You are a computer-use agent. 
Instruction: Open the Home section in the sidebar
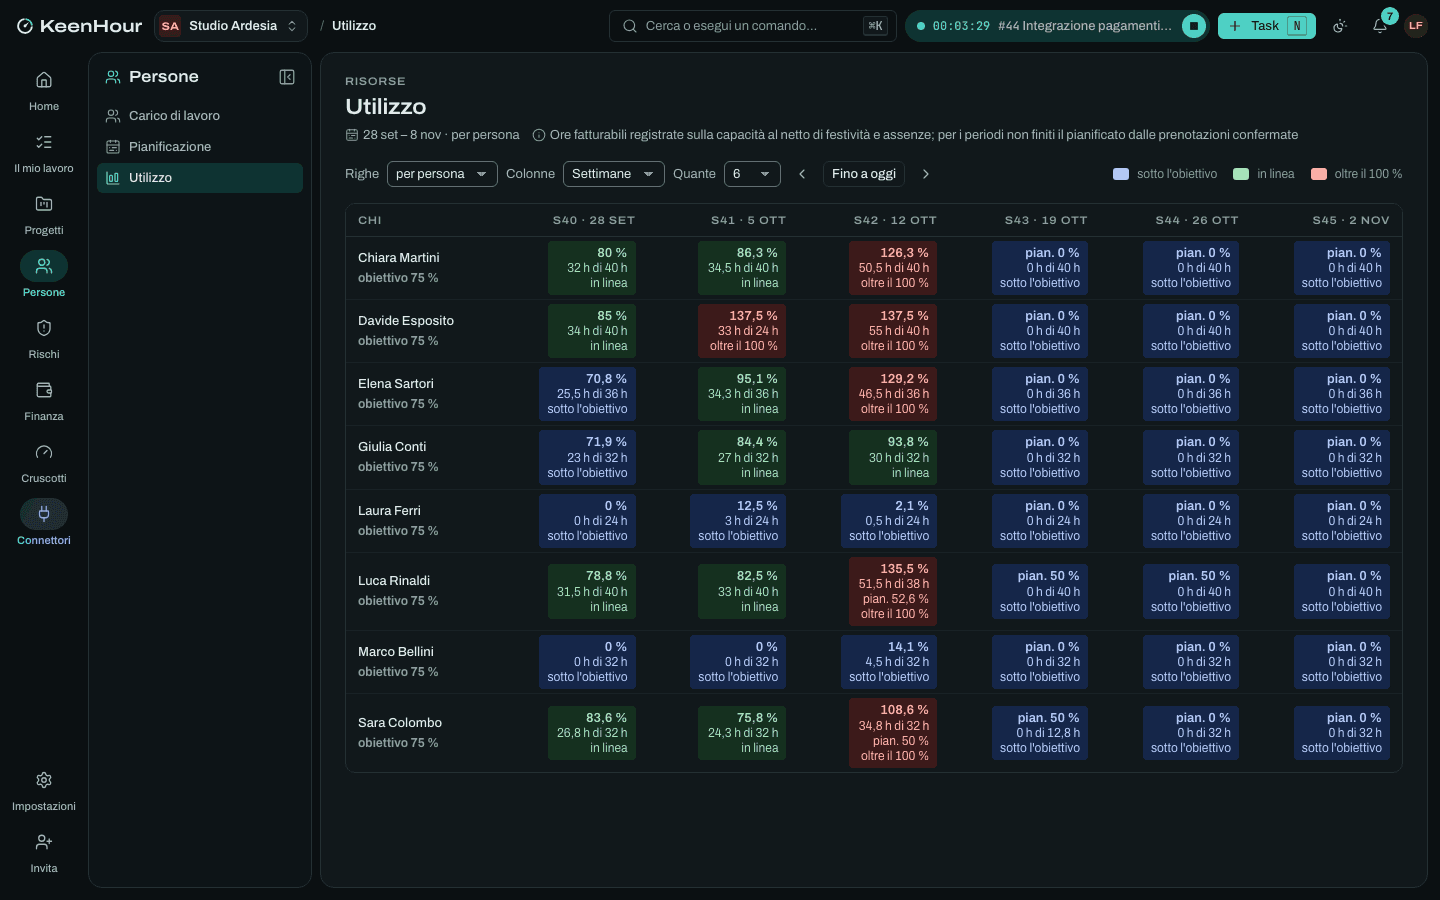pyautogui.click(x=44, y=91)
